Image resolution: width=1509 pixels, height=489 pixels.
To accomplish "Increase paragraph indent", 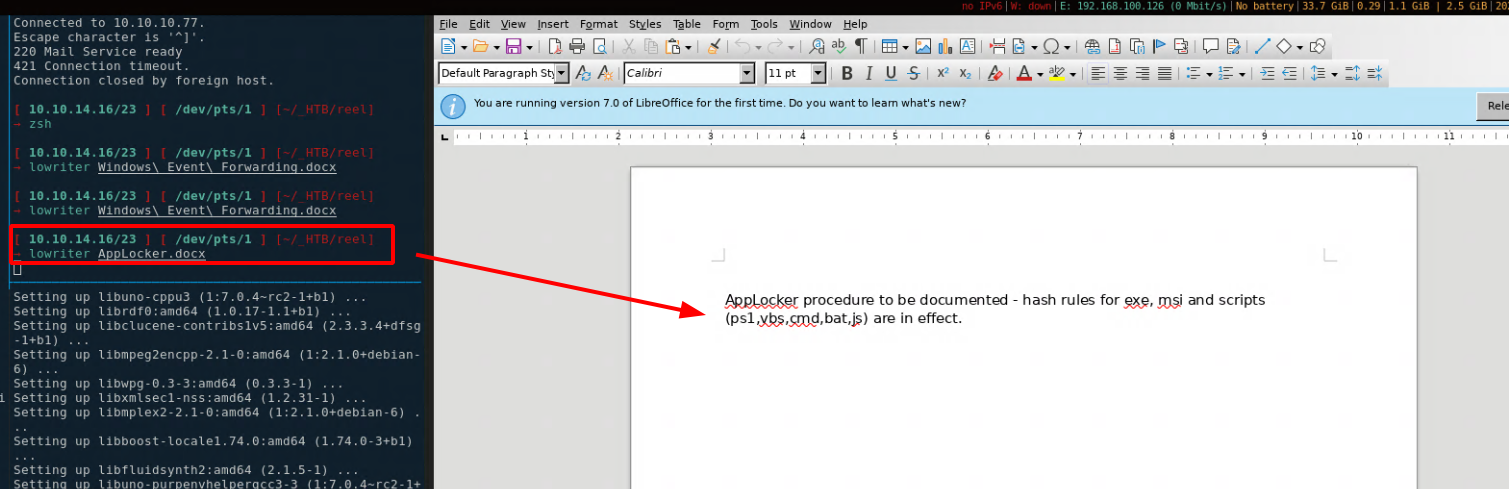I will click(x=1268, y=73).
